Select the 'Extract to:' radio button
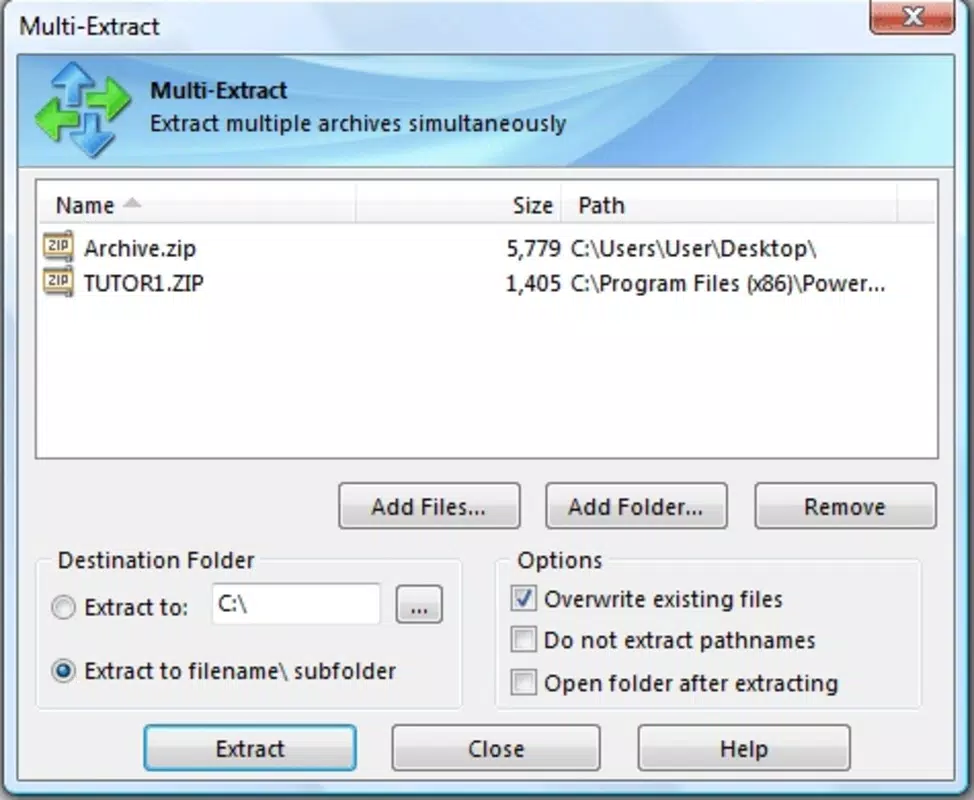974x800 pixels. click(63, 607)
